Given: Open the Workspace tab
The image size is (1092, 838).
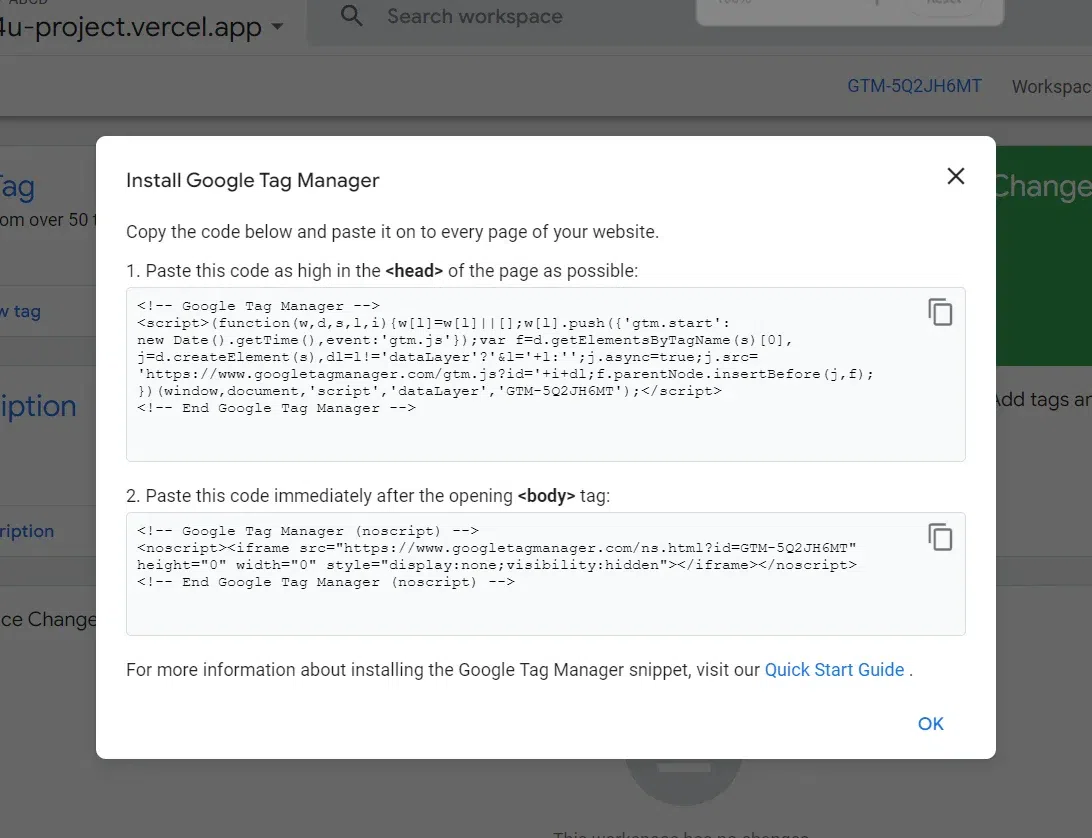Looking at the screenshot, I should (1051, 87).
